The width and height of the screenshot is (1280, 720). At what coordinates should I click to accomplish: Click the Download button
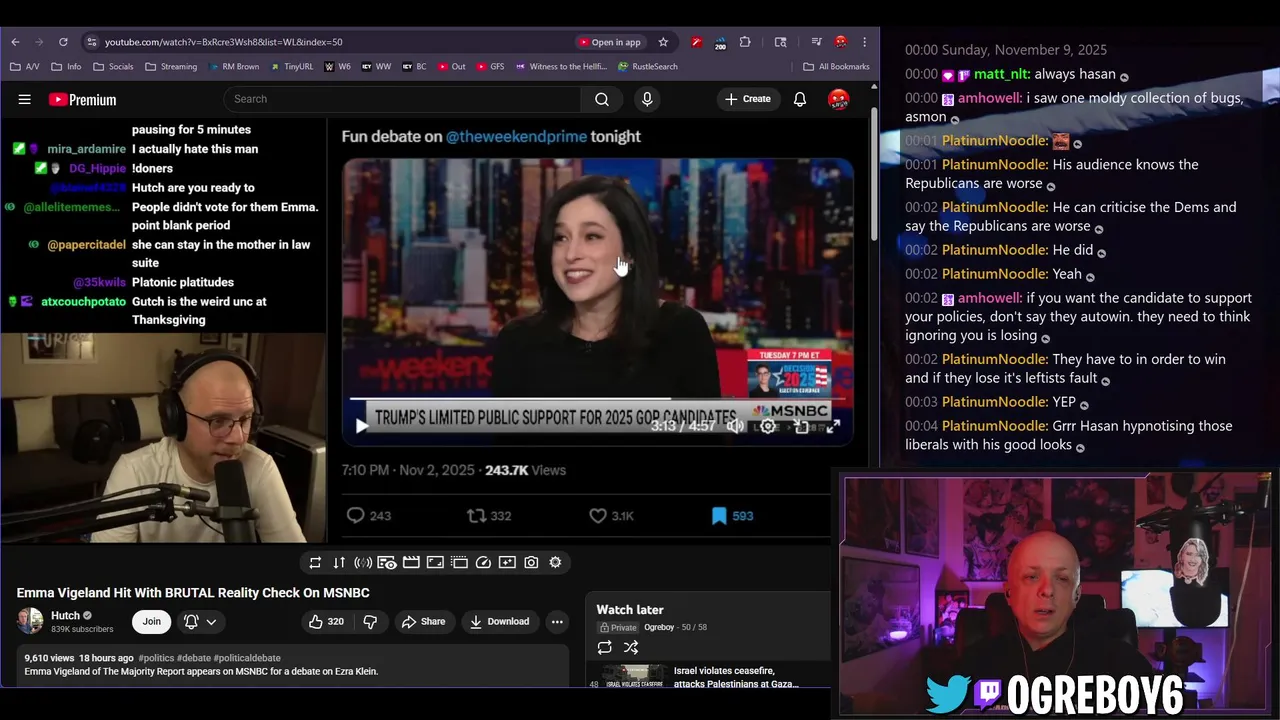pyautogui.click(x=499, y=622)
